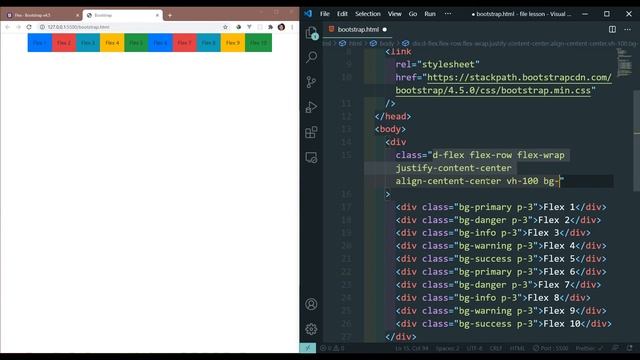Click the unsaved dot on the bootstrap.html tab
The width and height of the screenshot is (640, 360).
click(384, 29)
